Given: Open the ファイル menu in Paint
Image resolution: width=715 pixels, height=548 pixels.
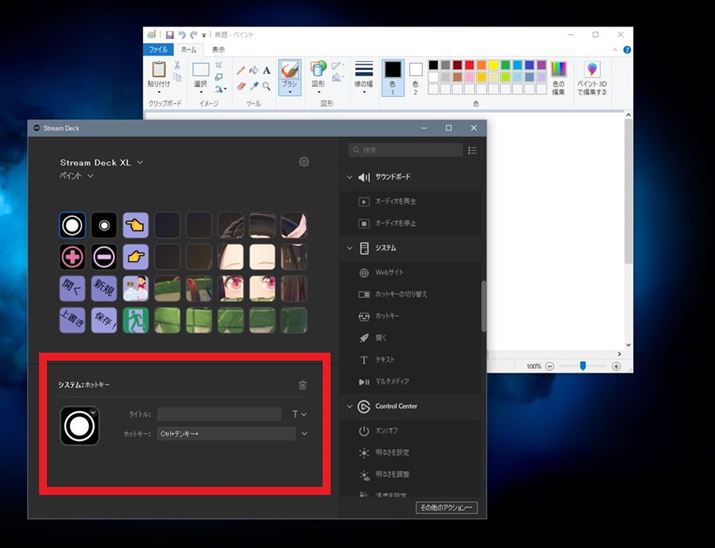Looking at the screenshot, I should (x=158, y=49).
